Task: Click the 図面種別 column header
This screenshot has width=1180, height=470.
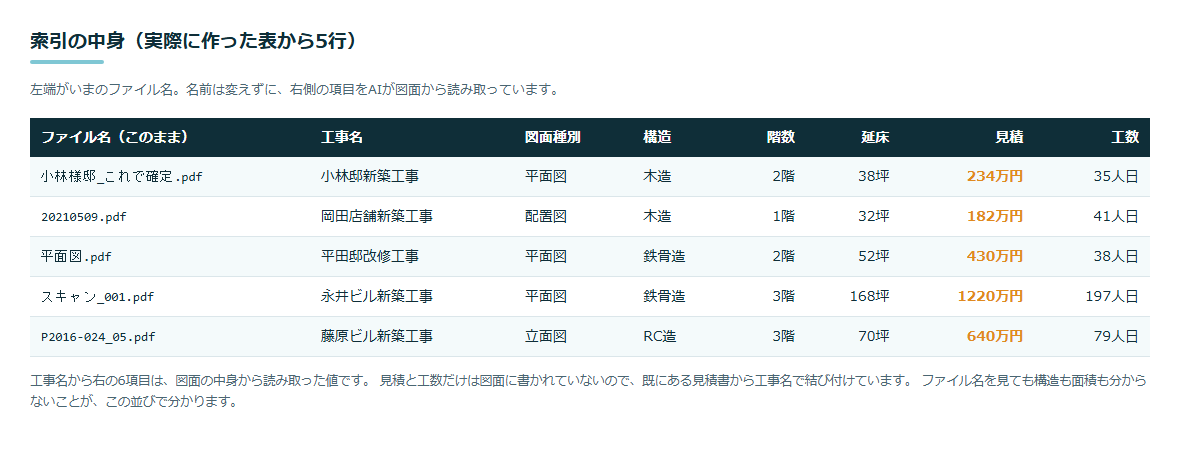Action: point(552,138)
